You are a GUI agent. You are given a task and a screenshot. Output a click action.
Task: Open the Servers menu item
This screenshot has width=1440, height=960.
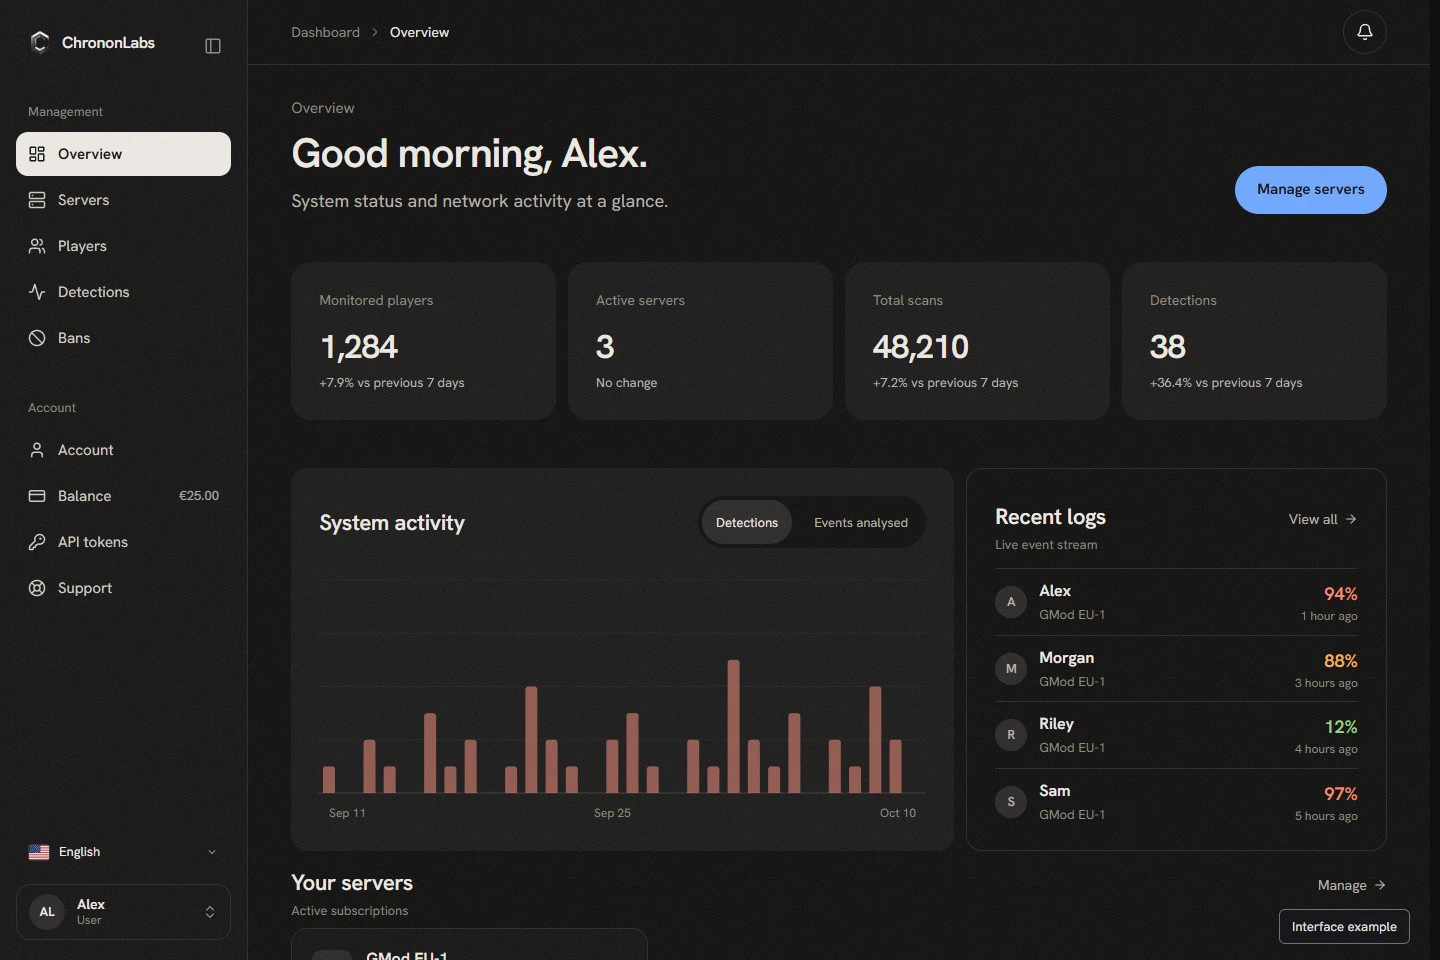(123, 200)
